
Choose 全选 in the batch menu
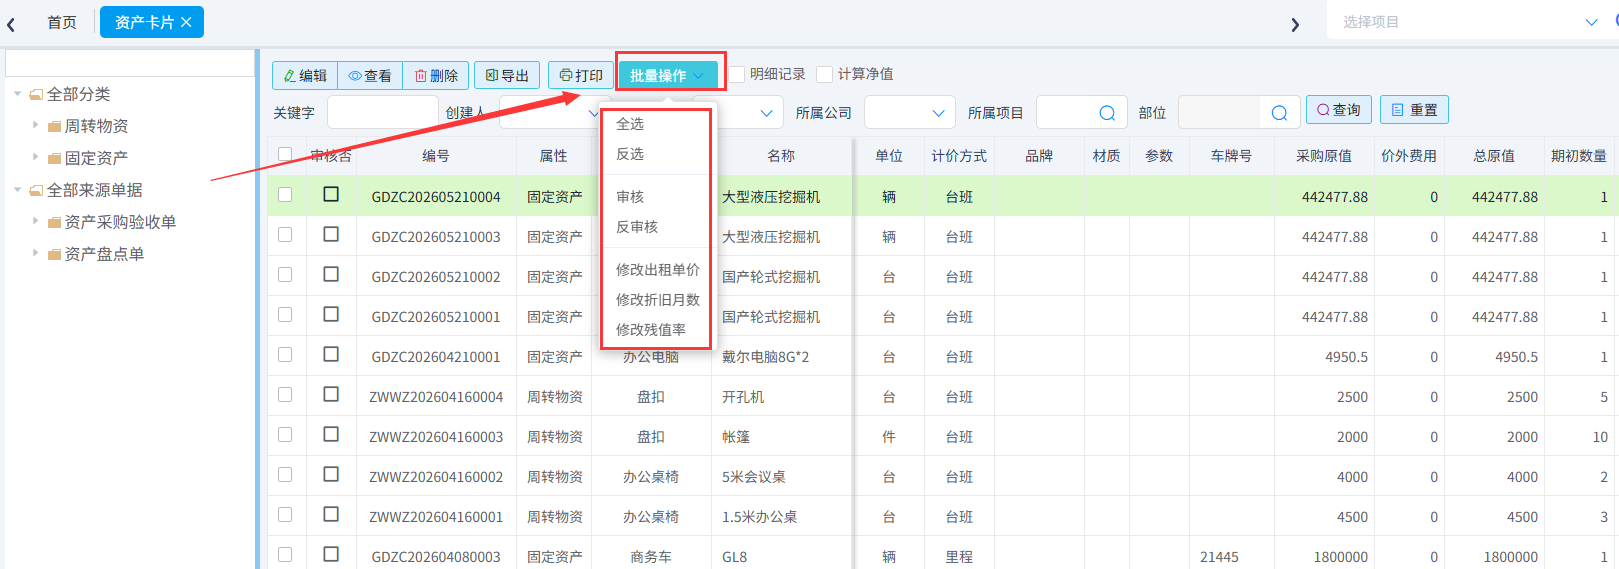coord(630,124)
